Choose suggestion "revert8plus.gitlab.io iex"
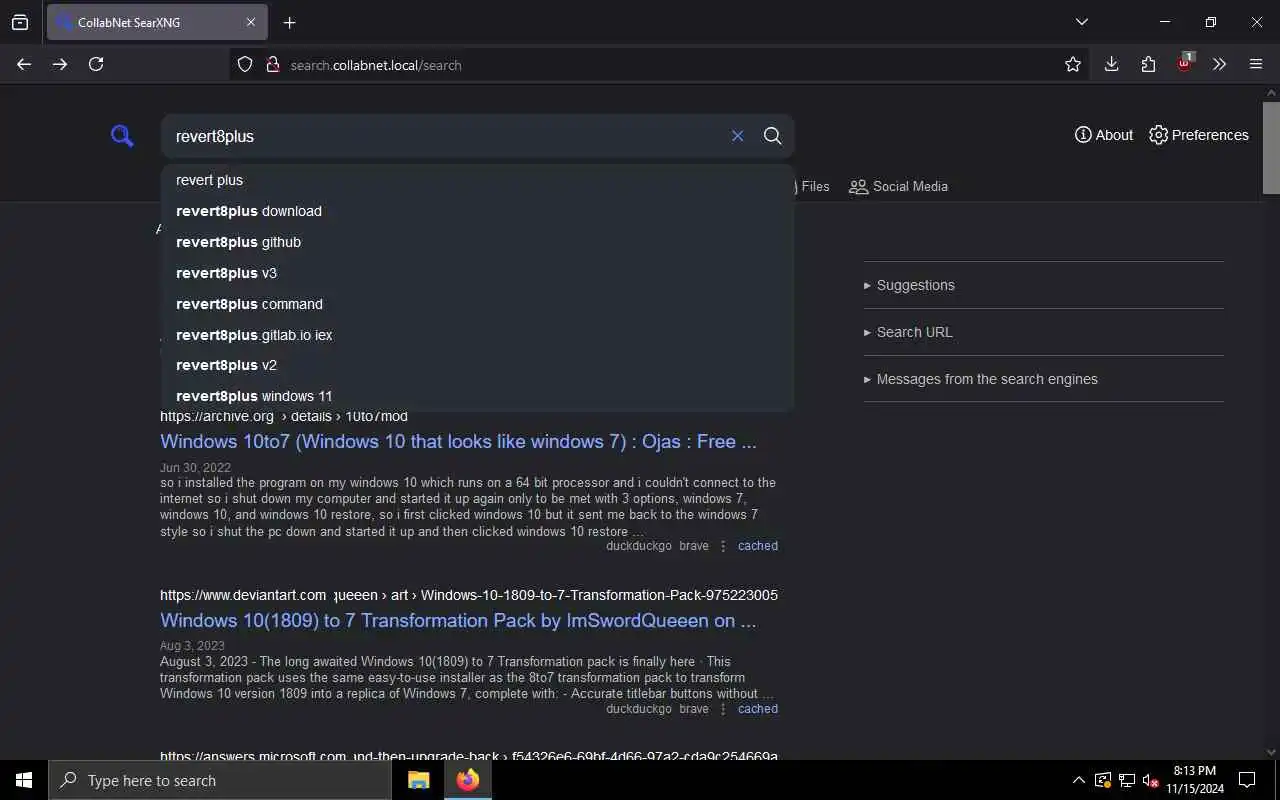Viewport: 1280px width, 800px height. [x=477, y=335]
